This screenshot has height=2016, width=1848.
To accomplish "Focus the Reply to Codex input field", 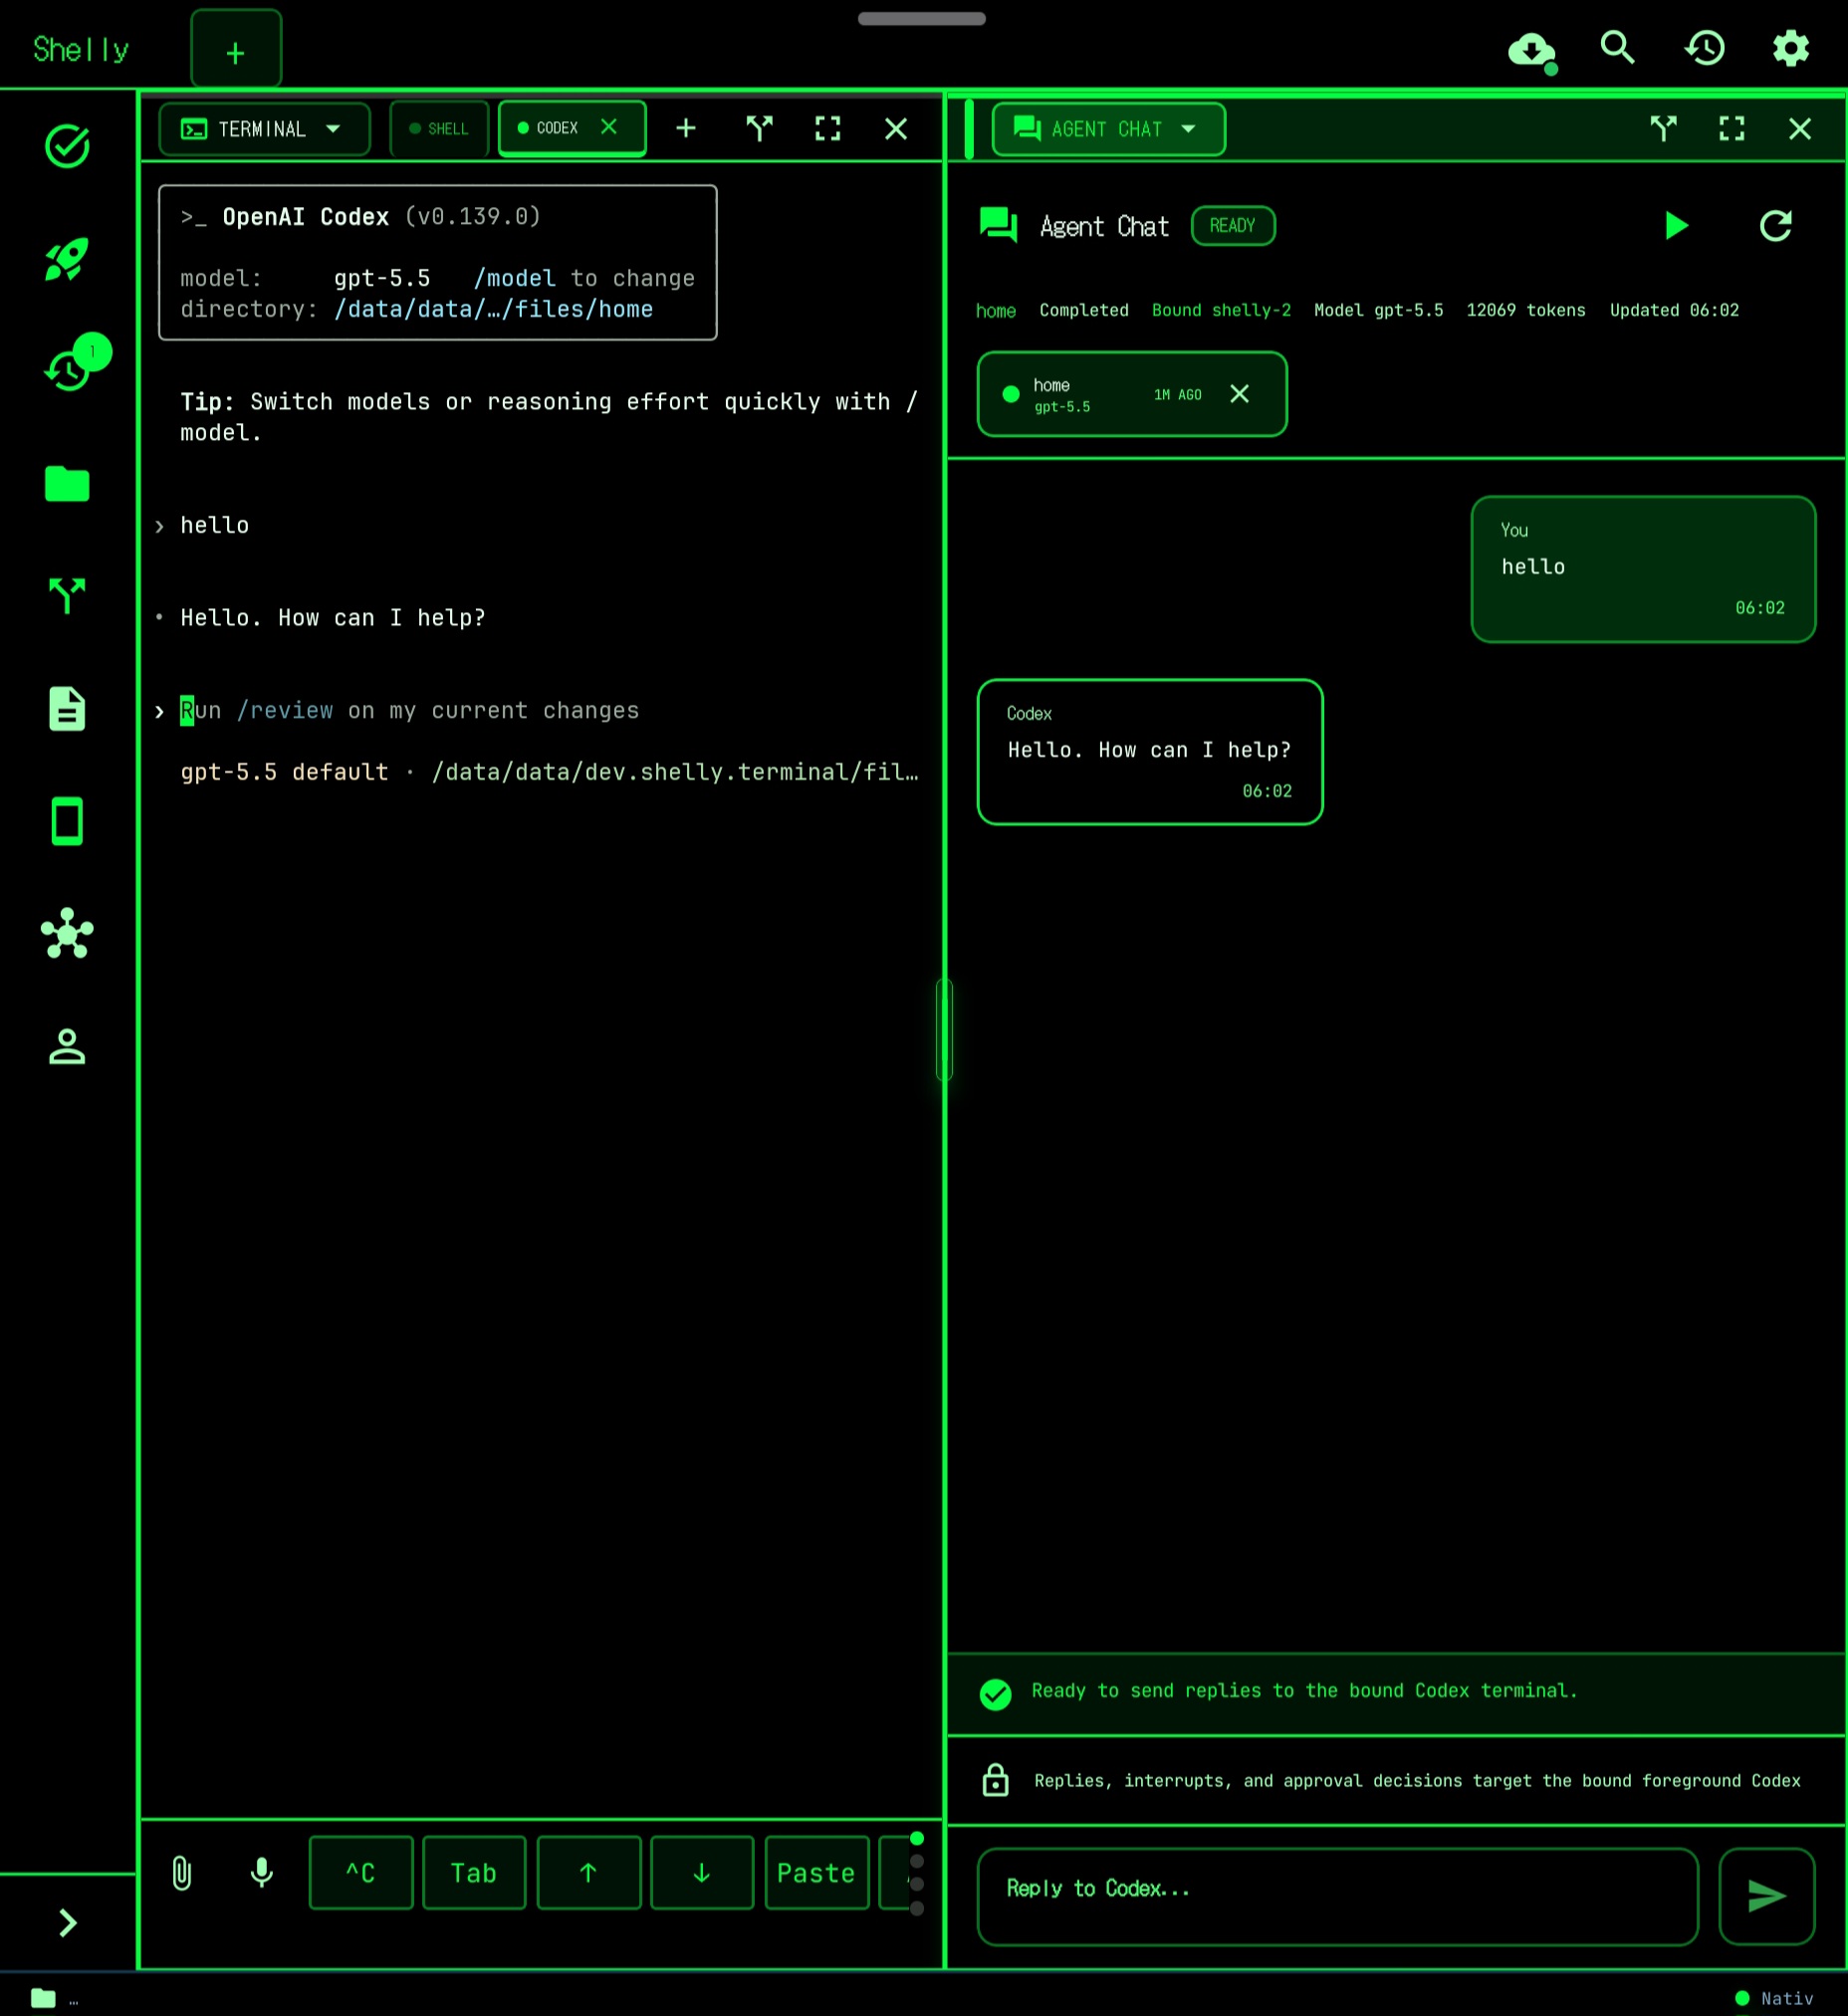I will [x=1337, y=1896].
